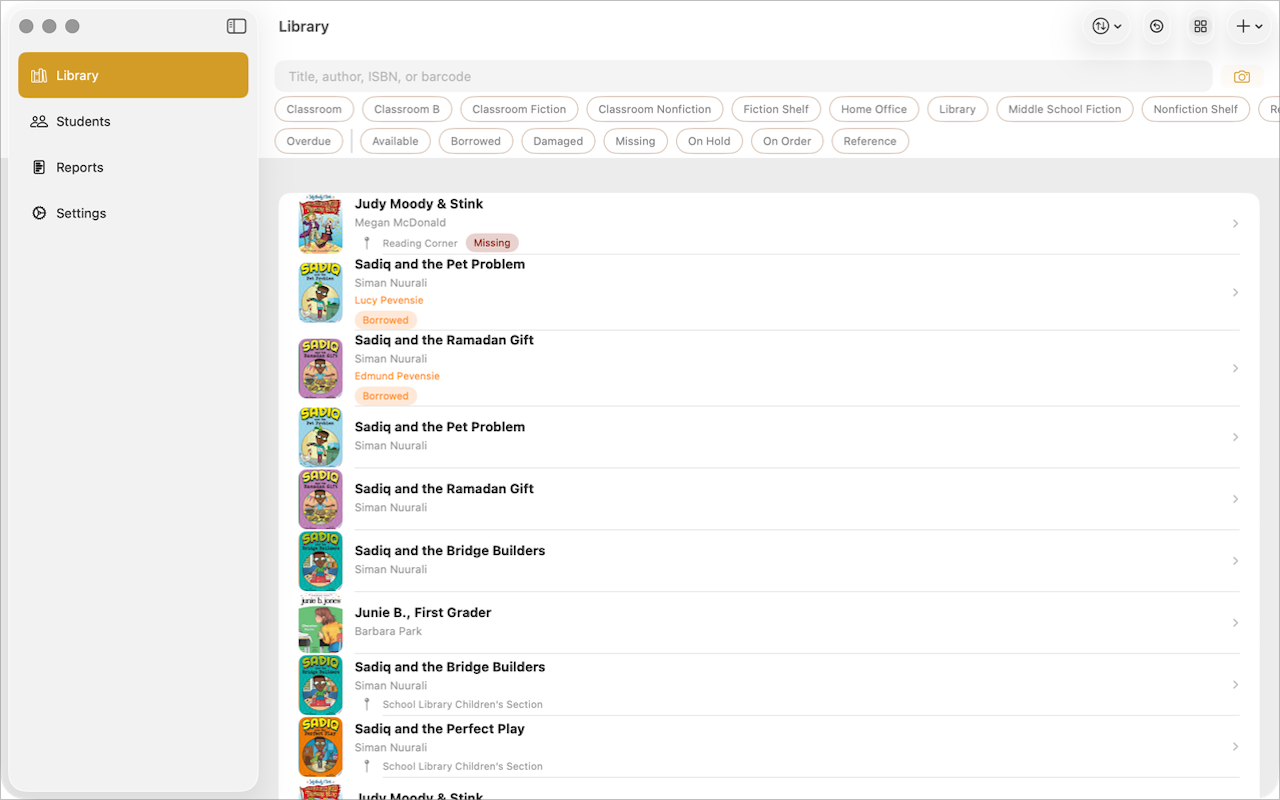Screen dimensions: 1280x800
Task: Click borrower name Edmund Pevensie
Action: [x=397, y=376]
